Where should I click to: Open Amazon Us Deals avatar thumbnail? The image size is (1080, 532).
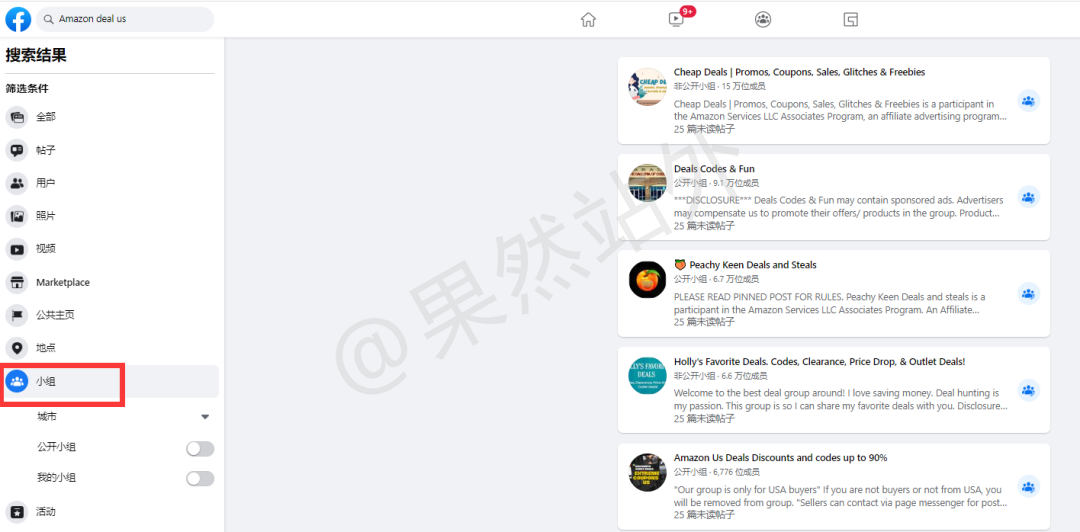647,473
